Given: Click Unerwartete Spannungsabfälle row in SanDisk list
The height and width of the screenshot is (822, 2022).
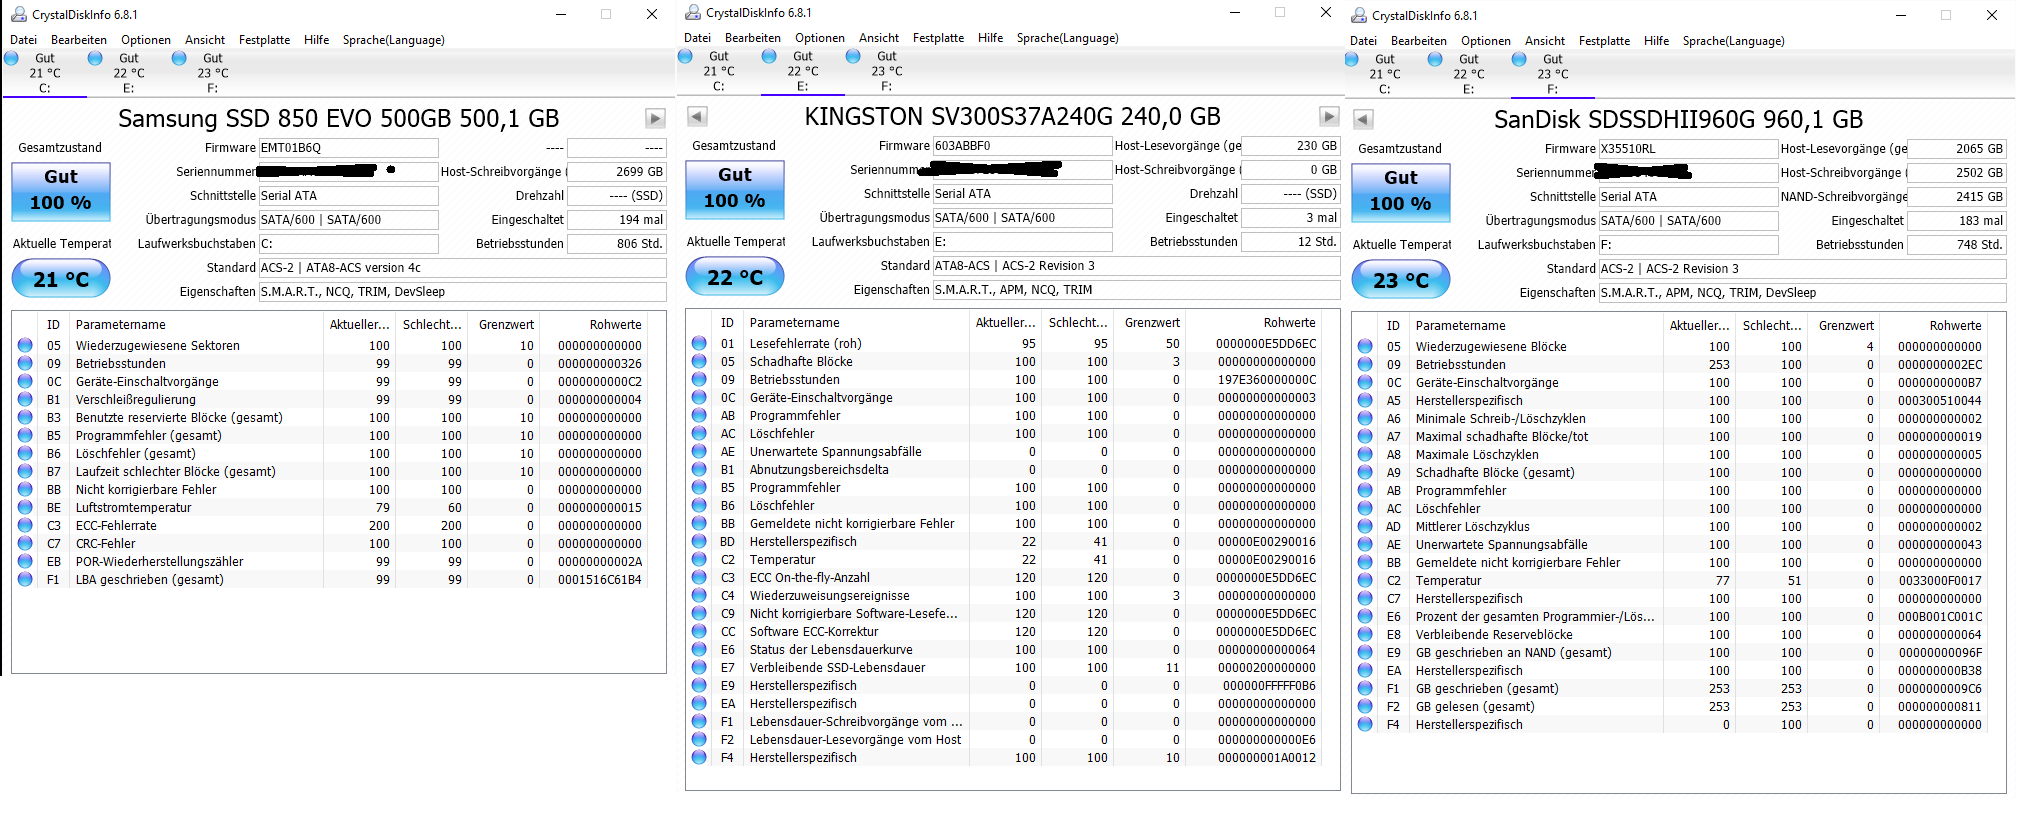Looking at the screenshot, I should (x=1670, y=545).
